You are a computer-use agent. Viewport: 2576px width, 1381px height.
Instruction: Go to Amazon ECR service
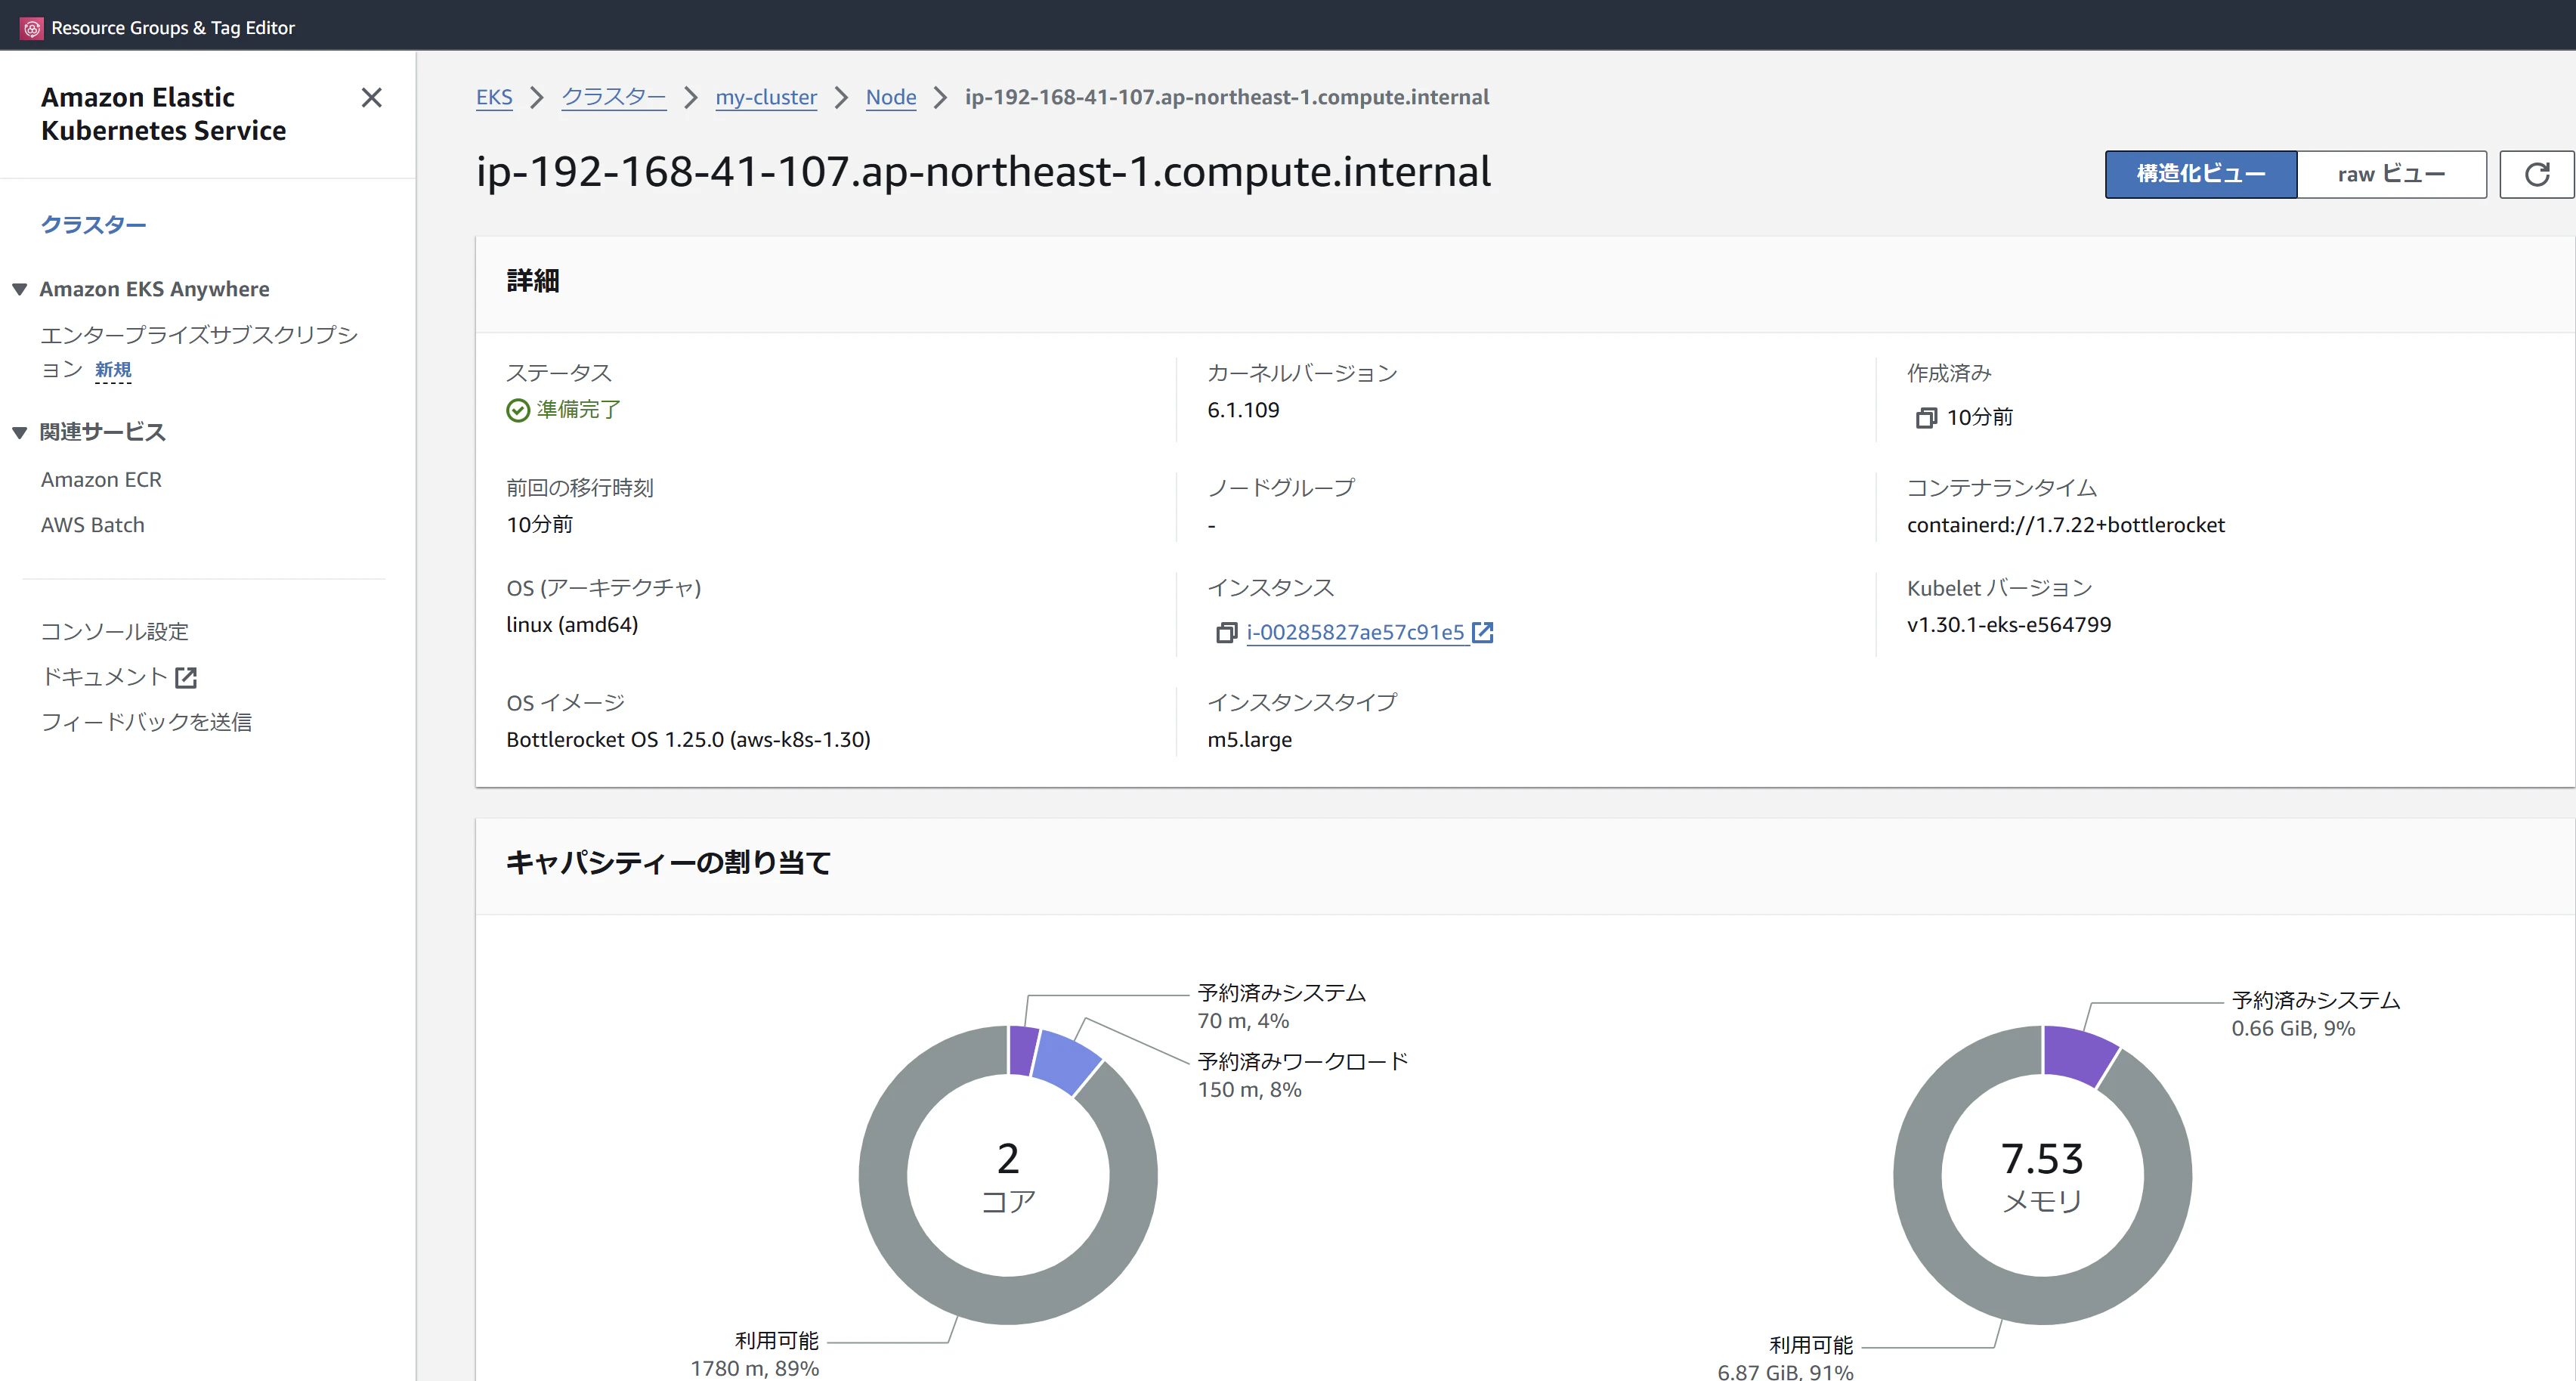101,480
